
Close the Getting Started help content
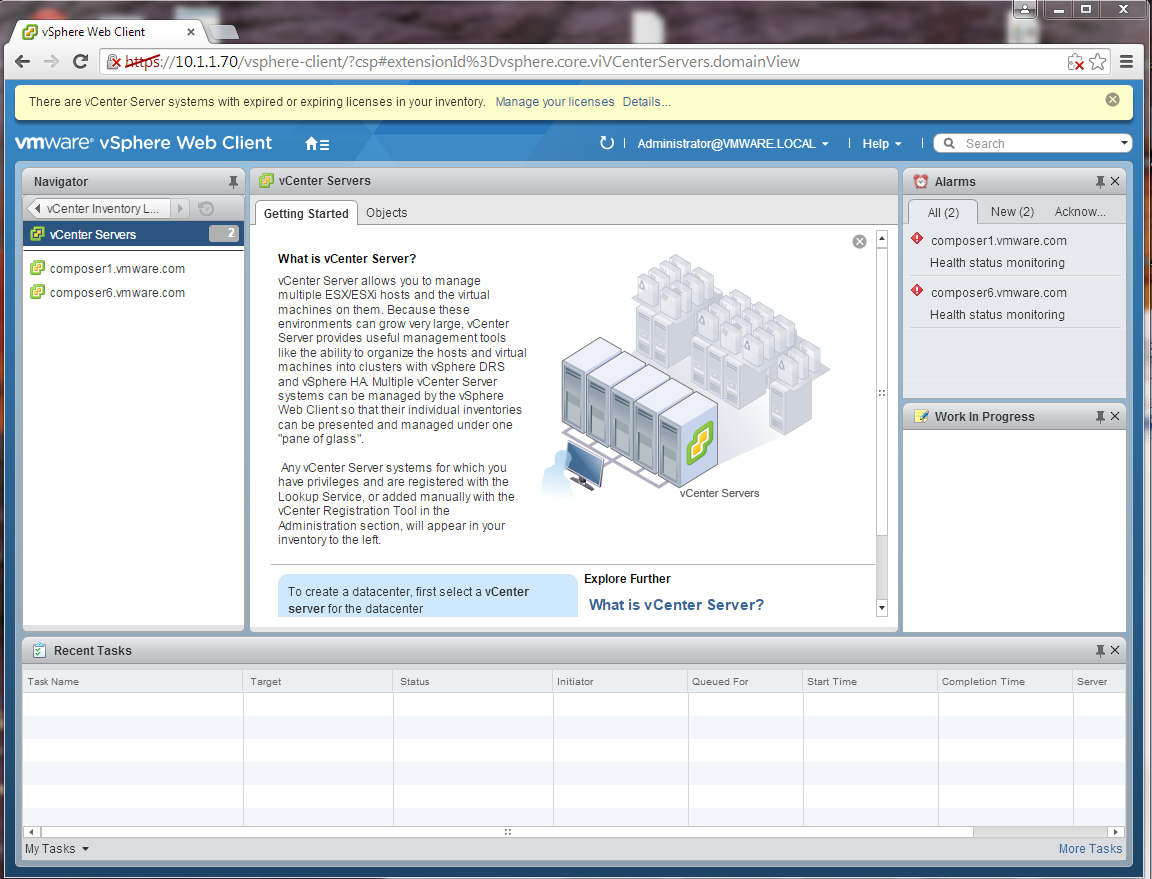(x=859, y=242)
